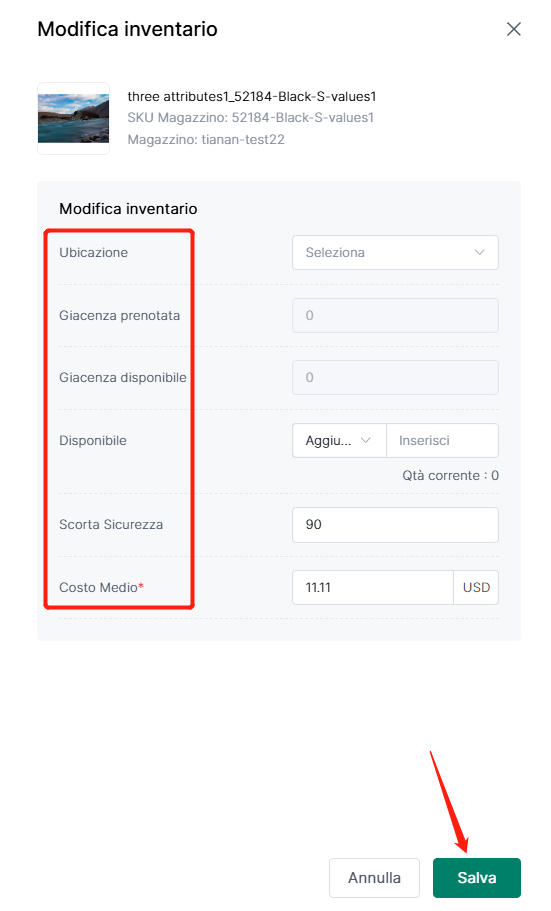Open the Aggiu... adjustment type dropdown
This screenshot has height=911, width=551.
339,440
